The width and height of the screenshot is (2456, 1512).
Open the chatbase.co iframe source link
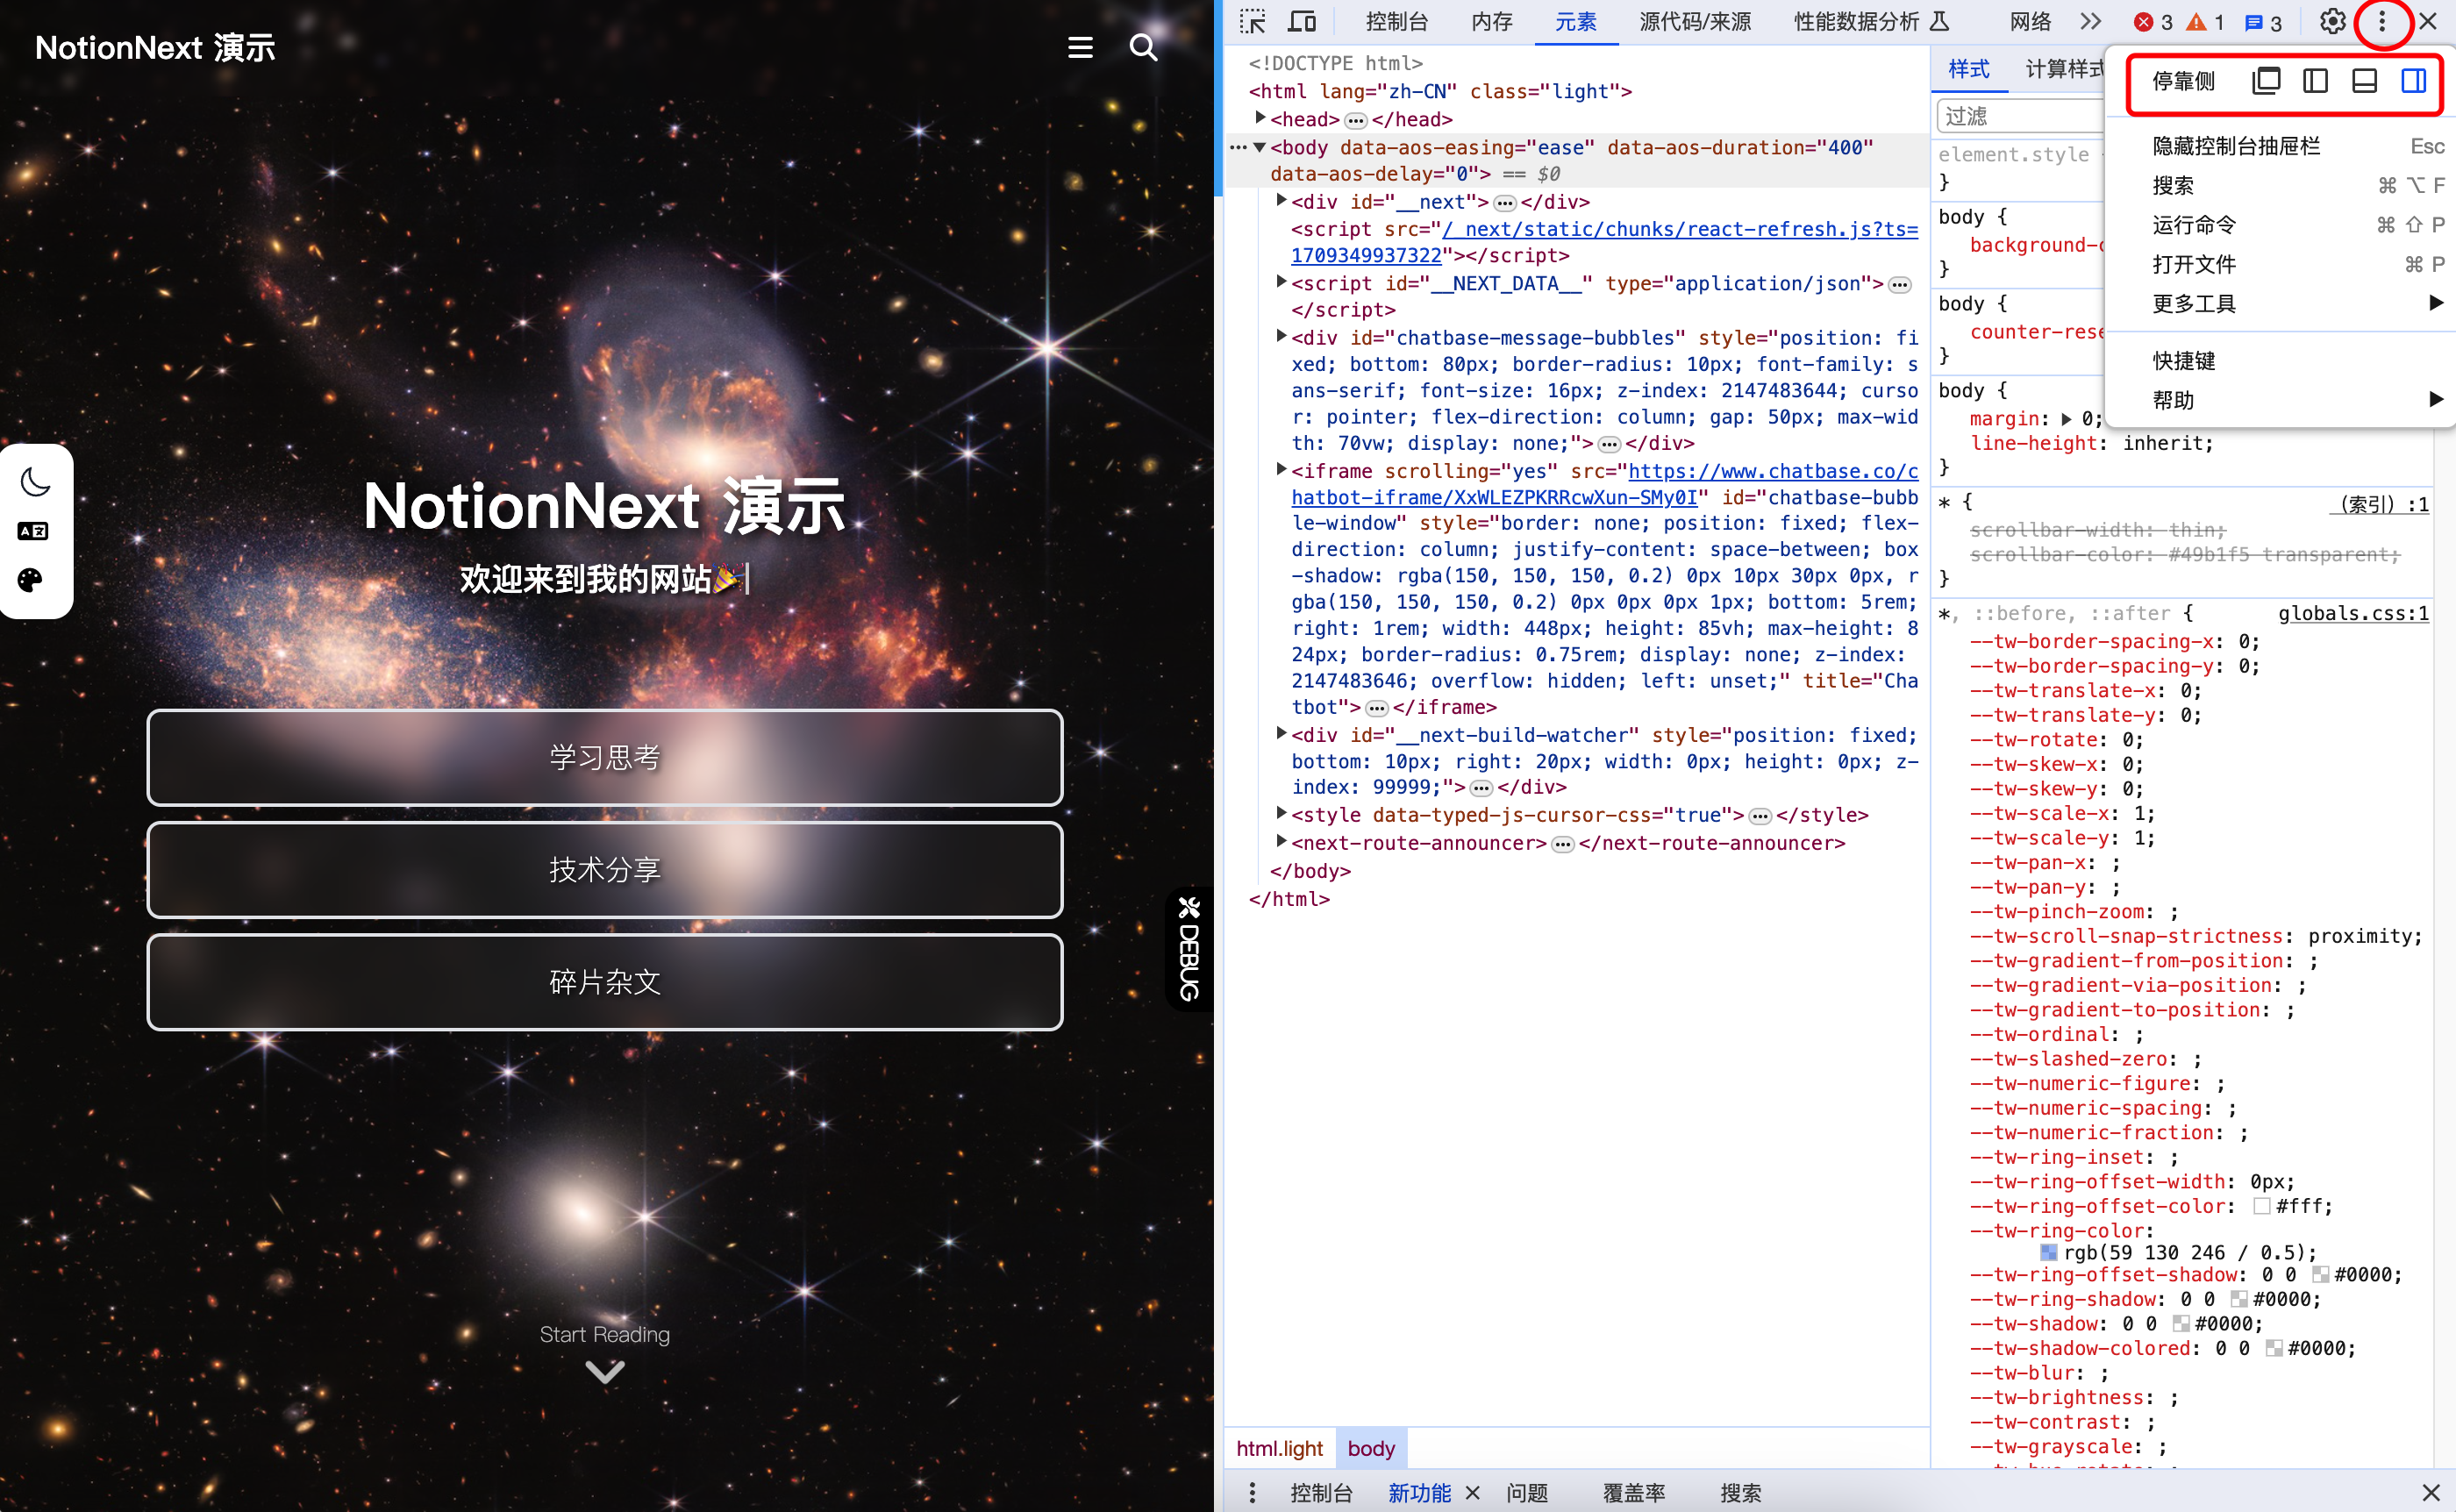(1605, 484)
